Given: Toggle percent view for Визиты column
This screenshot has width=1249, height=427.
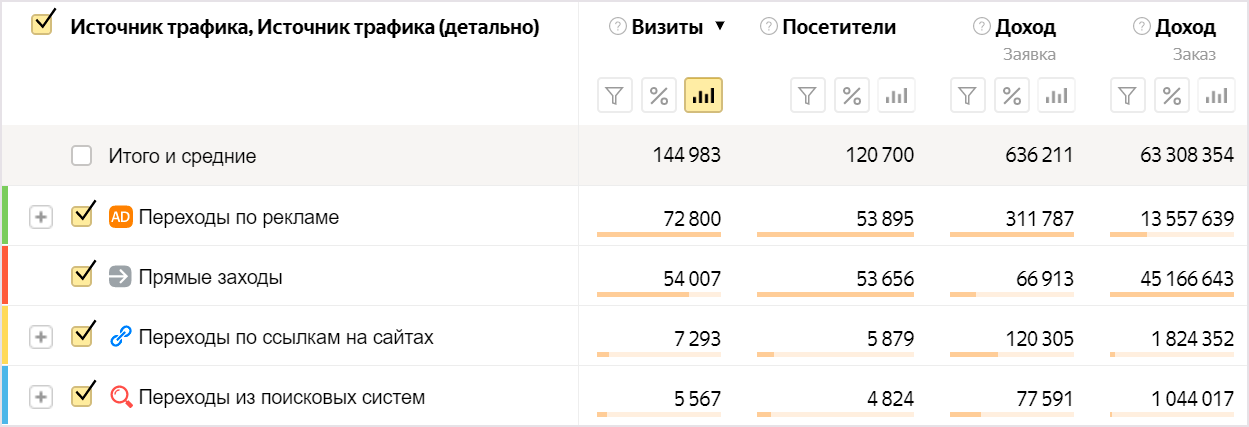Looking at the screenshot, I should coord(659,96).
